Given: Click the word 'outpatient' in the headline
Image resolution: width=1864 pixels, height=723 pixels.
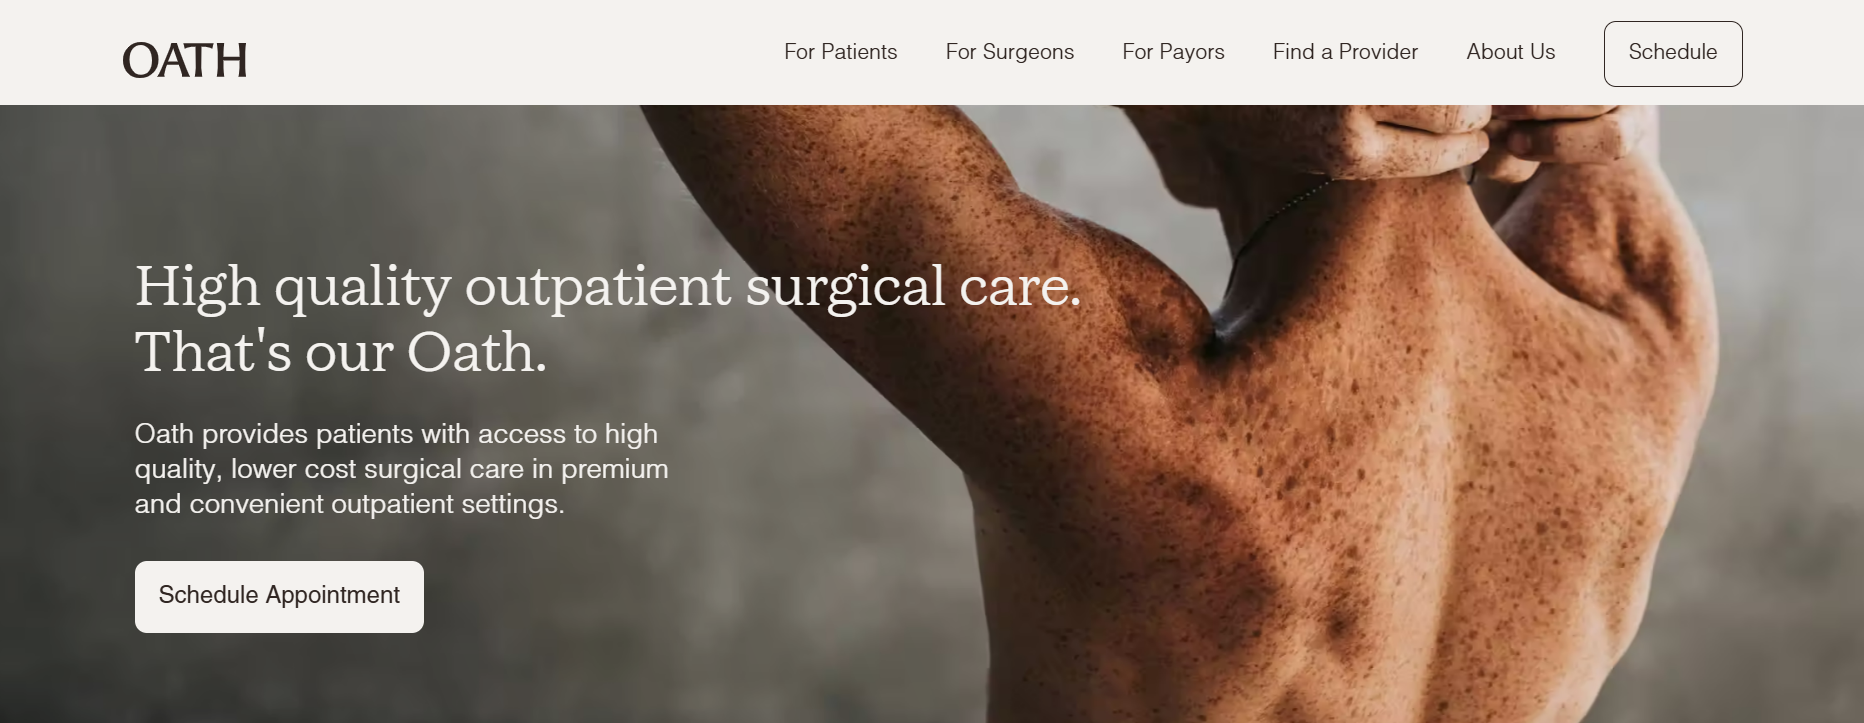Looking at the screenshot, I should click(598, 288).
